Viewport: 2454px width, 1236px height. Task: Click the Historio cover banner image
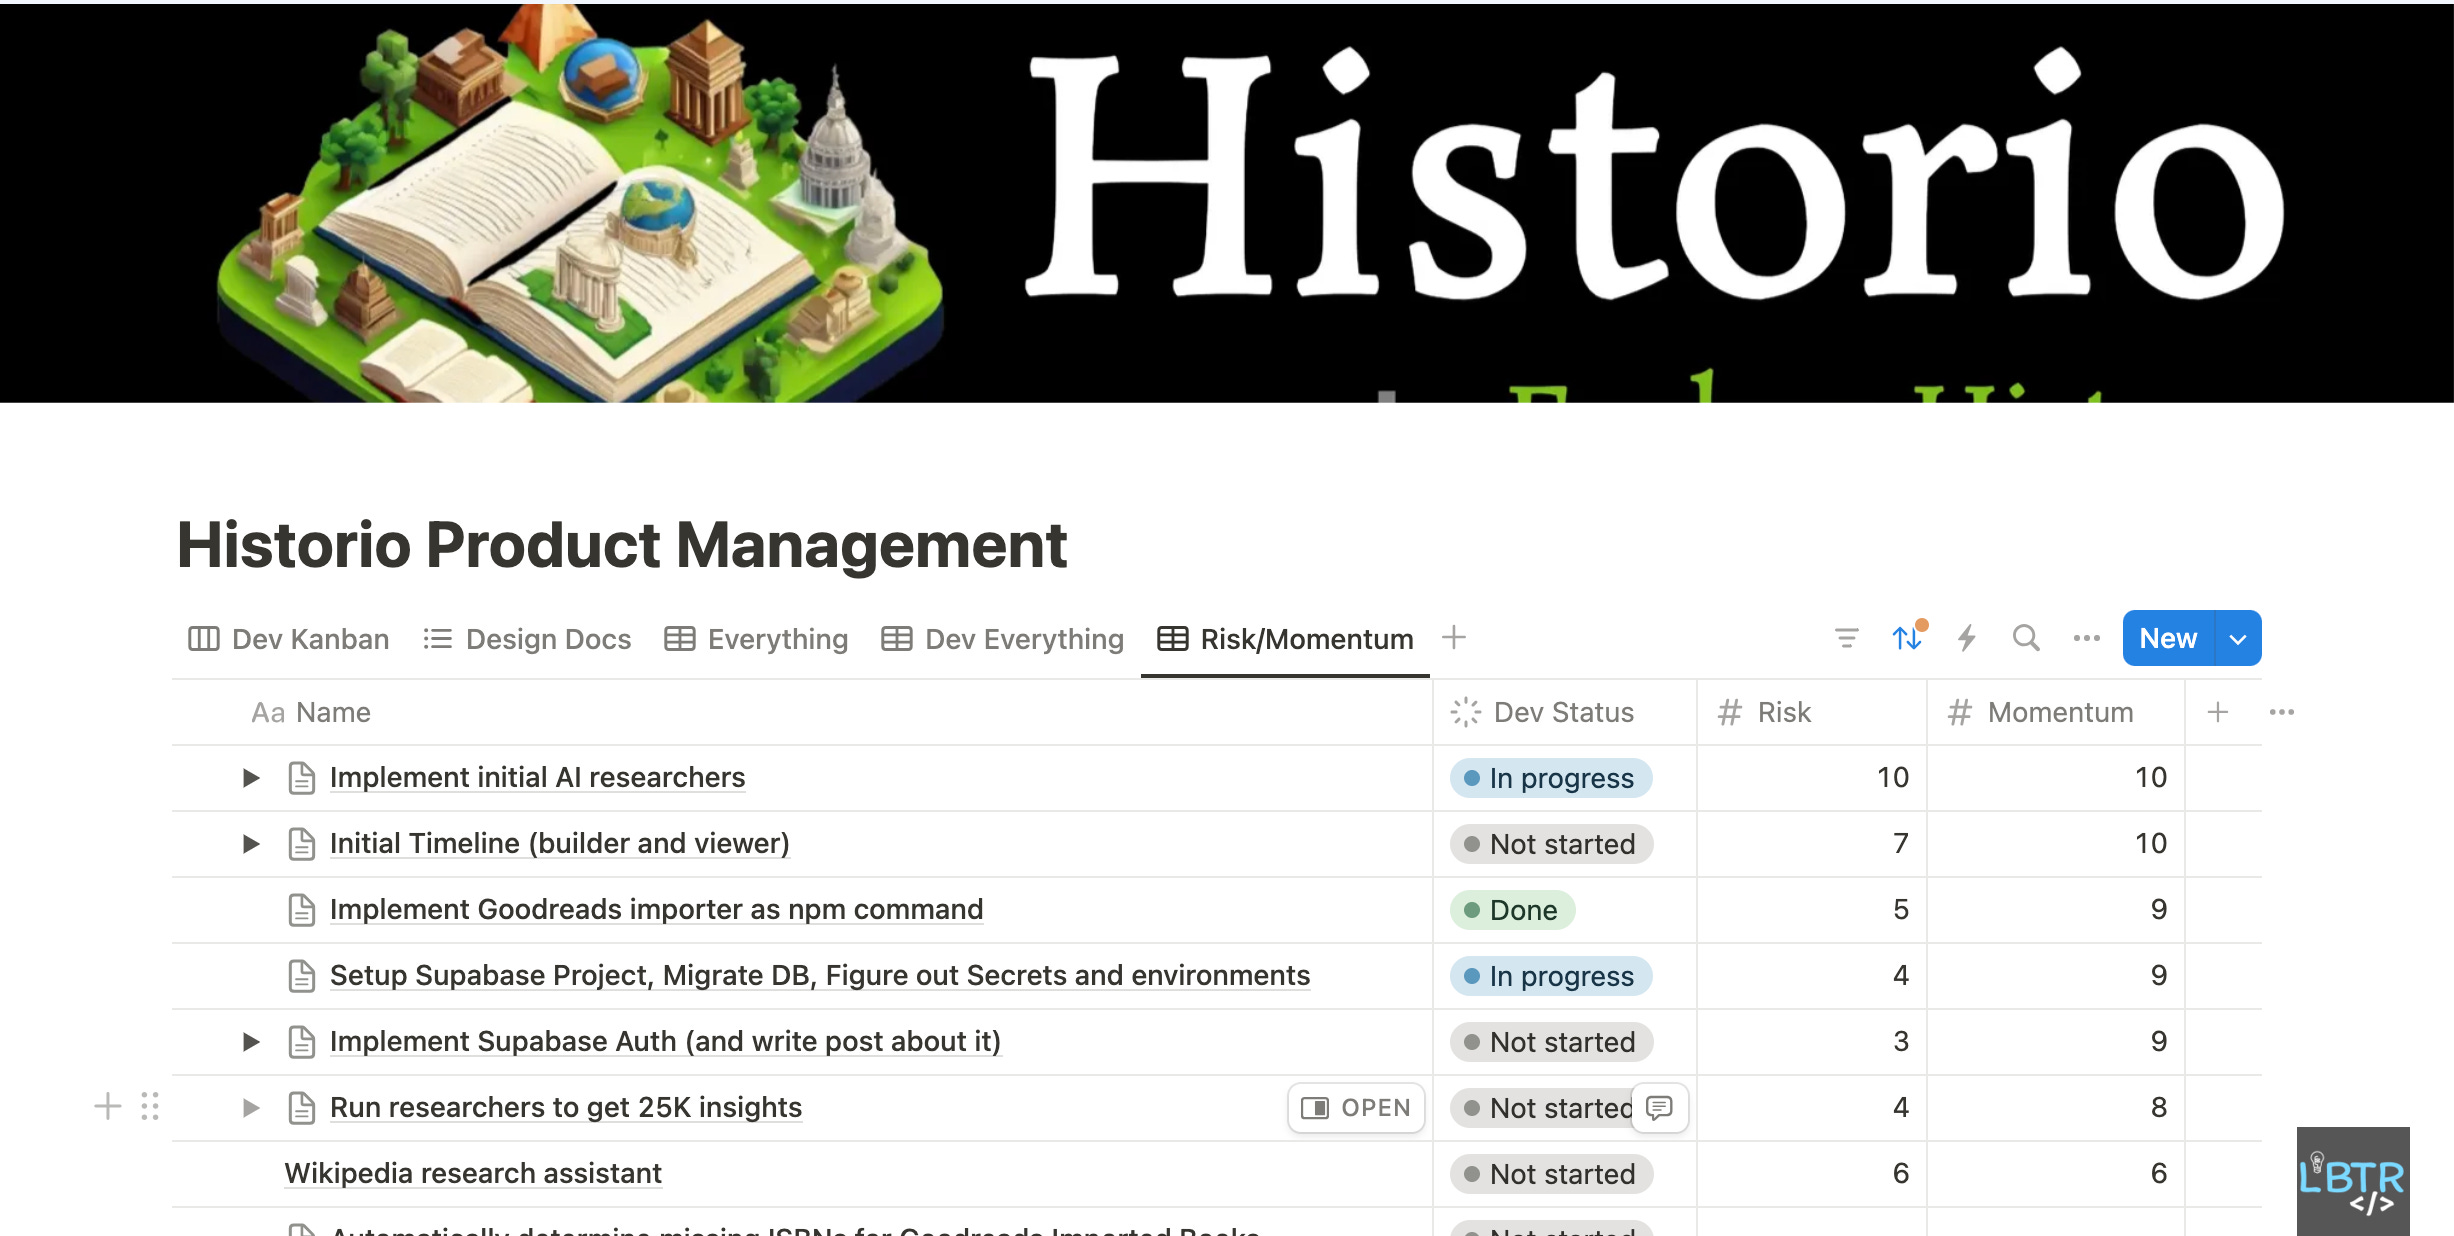1227,203
